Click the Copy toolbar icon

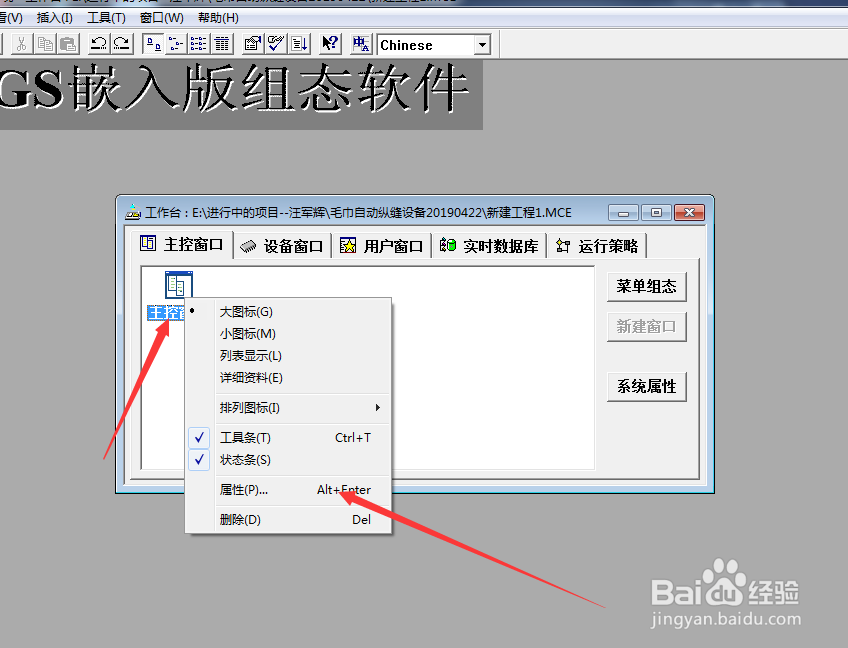click(x=45, y=44)
